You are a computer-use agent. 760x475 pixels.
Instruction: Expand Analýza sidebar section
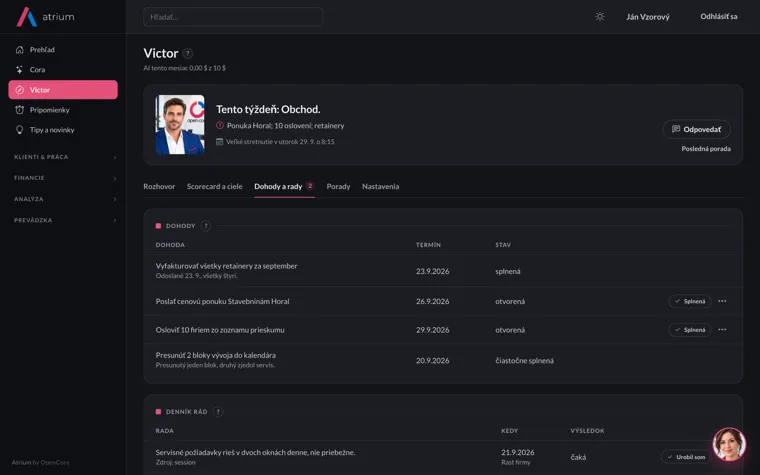click(63, 199)
